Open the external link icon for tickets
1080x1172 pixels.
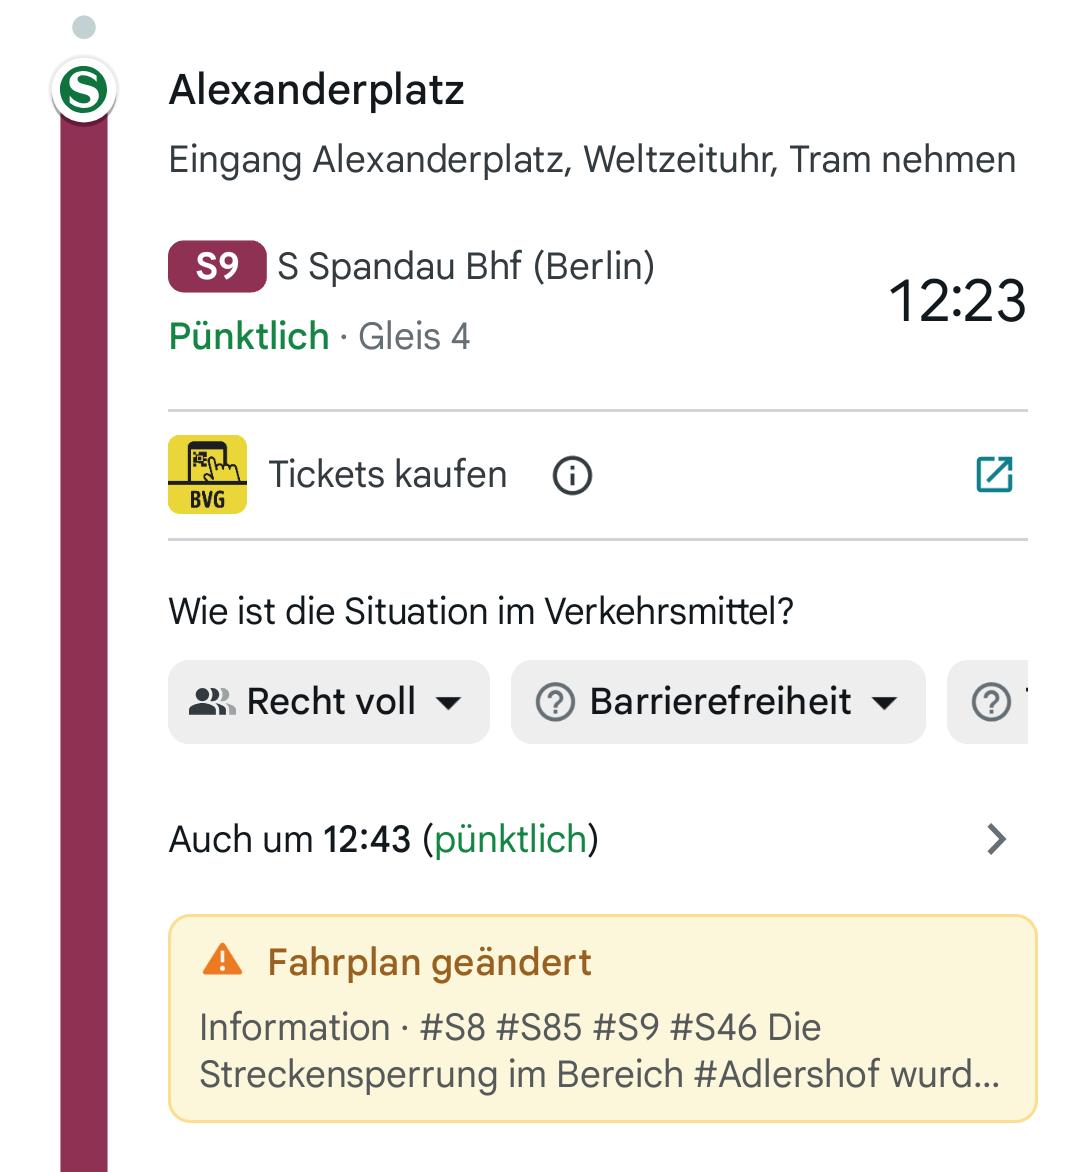[x=994, y=475]
